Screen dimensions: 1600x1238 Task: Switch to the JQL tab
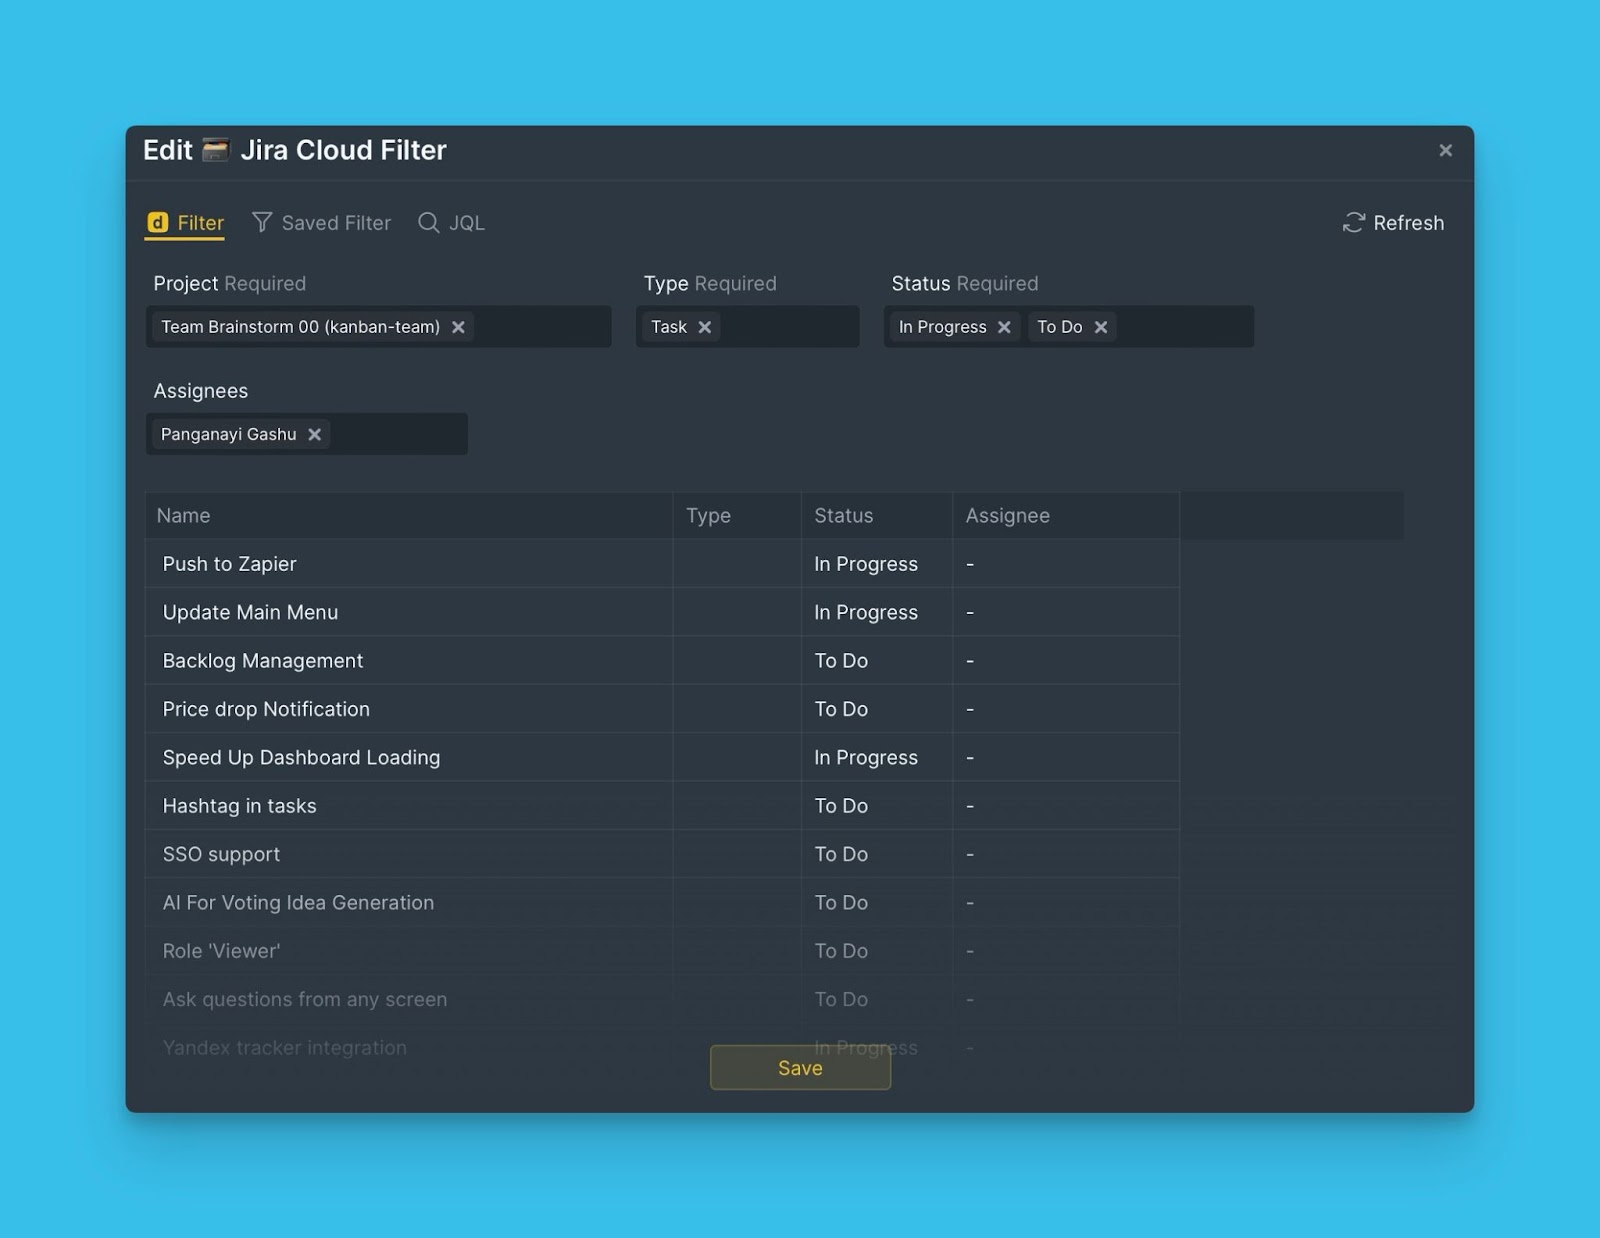pos(466,223)
